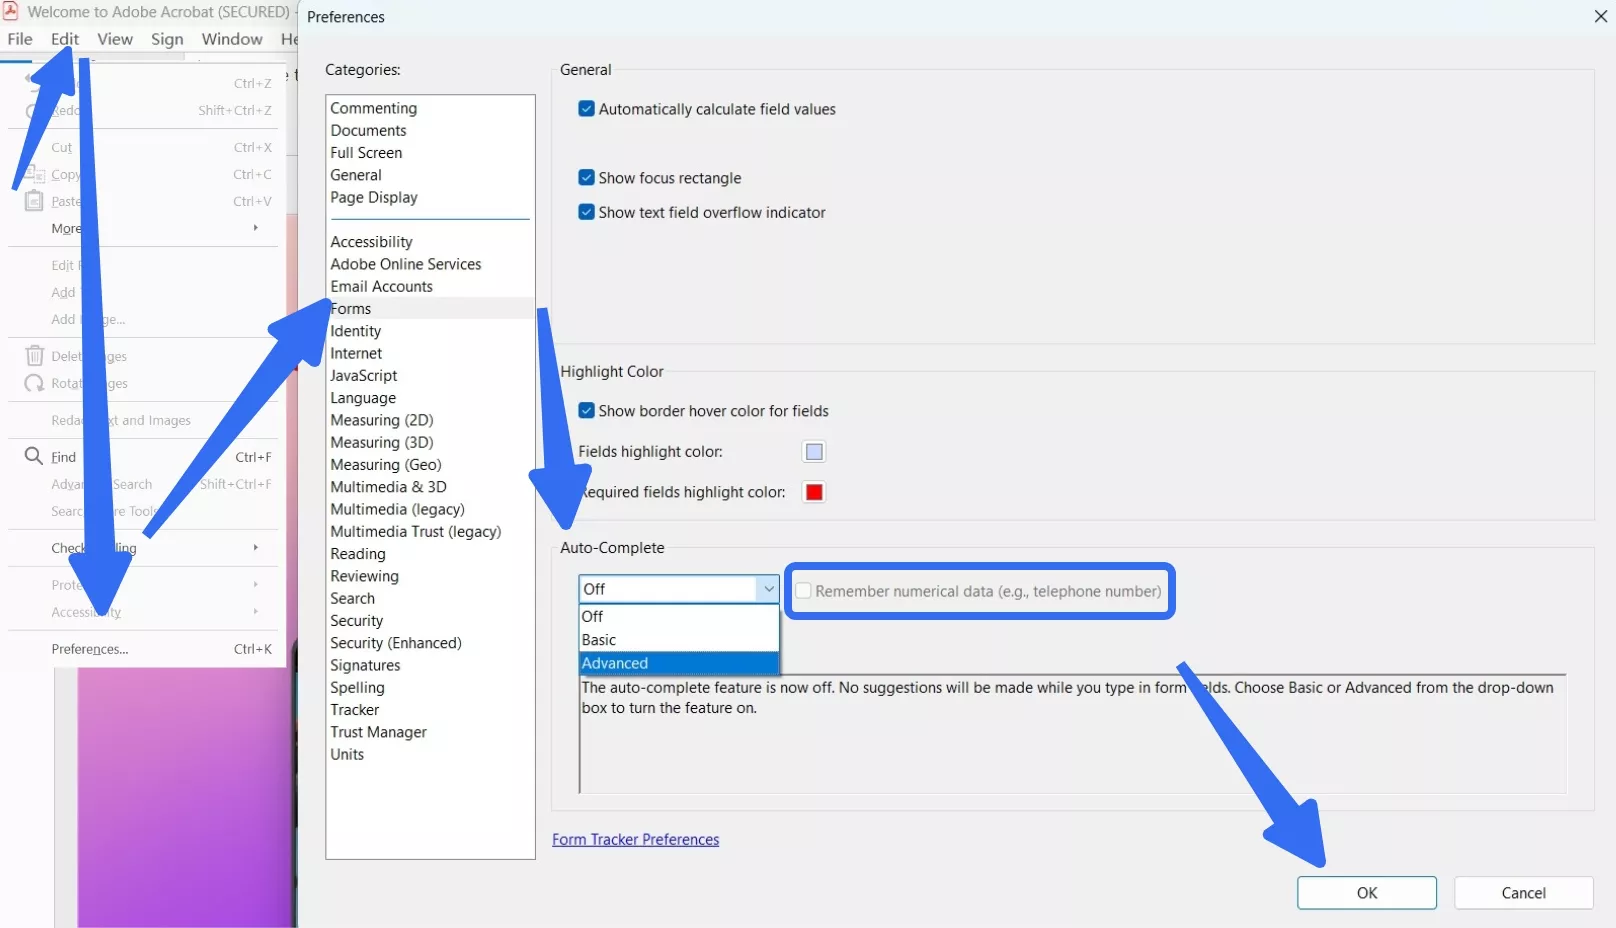Select Measuring (3D) category

click(x=382, y=442)
